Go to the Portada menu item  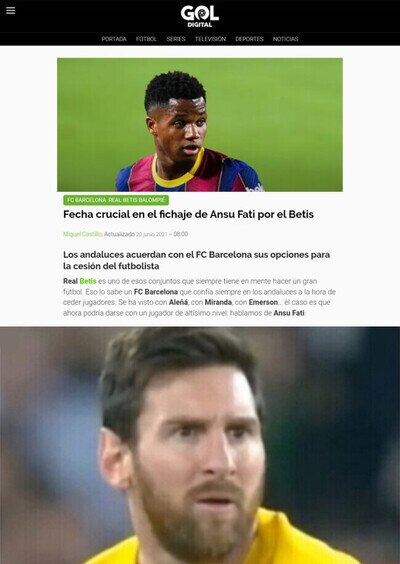click(114, 39)
